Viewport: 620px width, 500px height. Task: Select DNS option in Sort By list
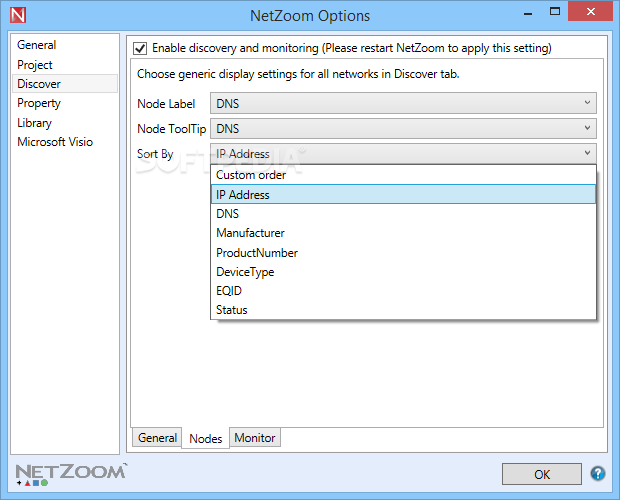click(x=403, y=213)
